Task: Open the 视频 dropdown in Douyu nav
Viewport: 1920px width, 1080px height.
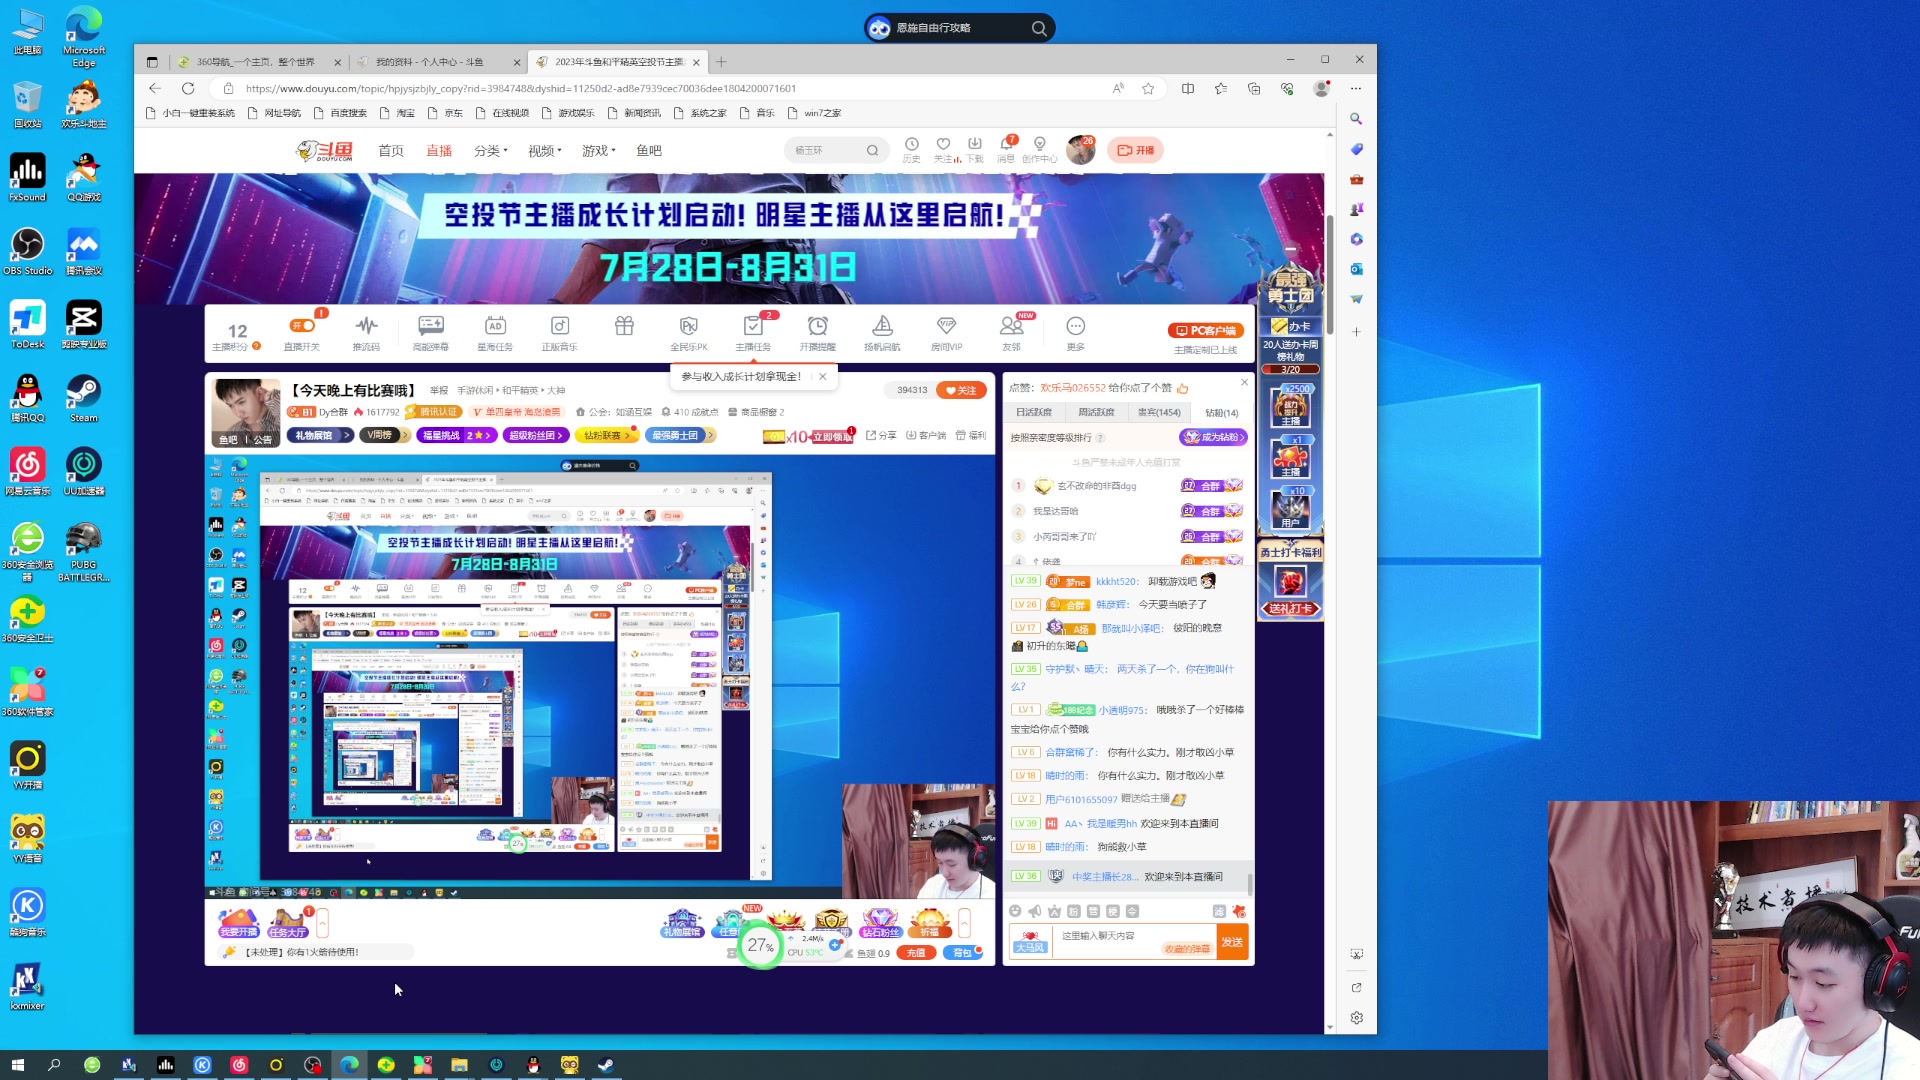Action: 544,151
